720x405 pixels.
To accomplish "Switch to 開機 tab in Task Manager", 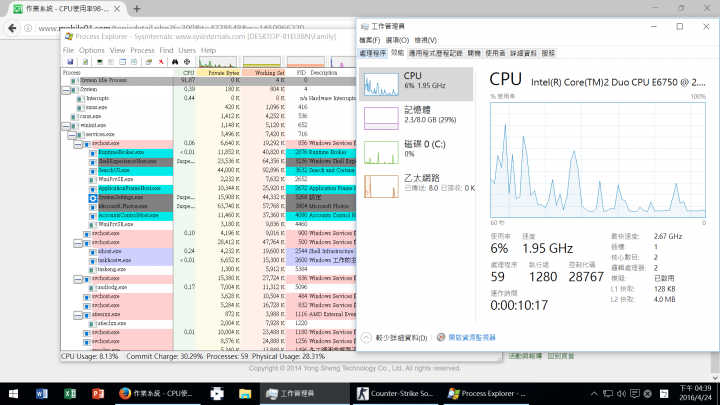I will (x=474, y=53).
